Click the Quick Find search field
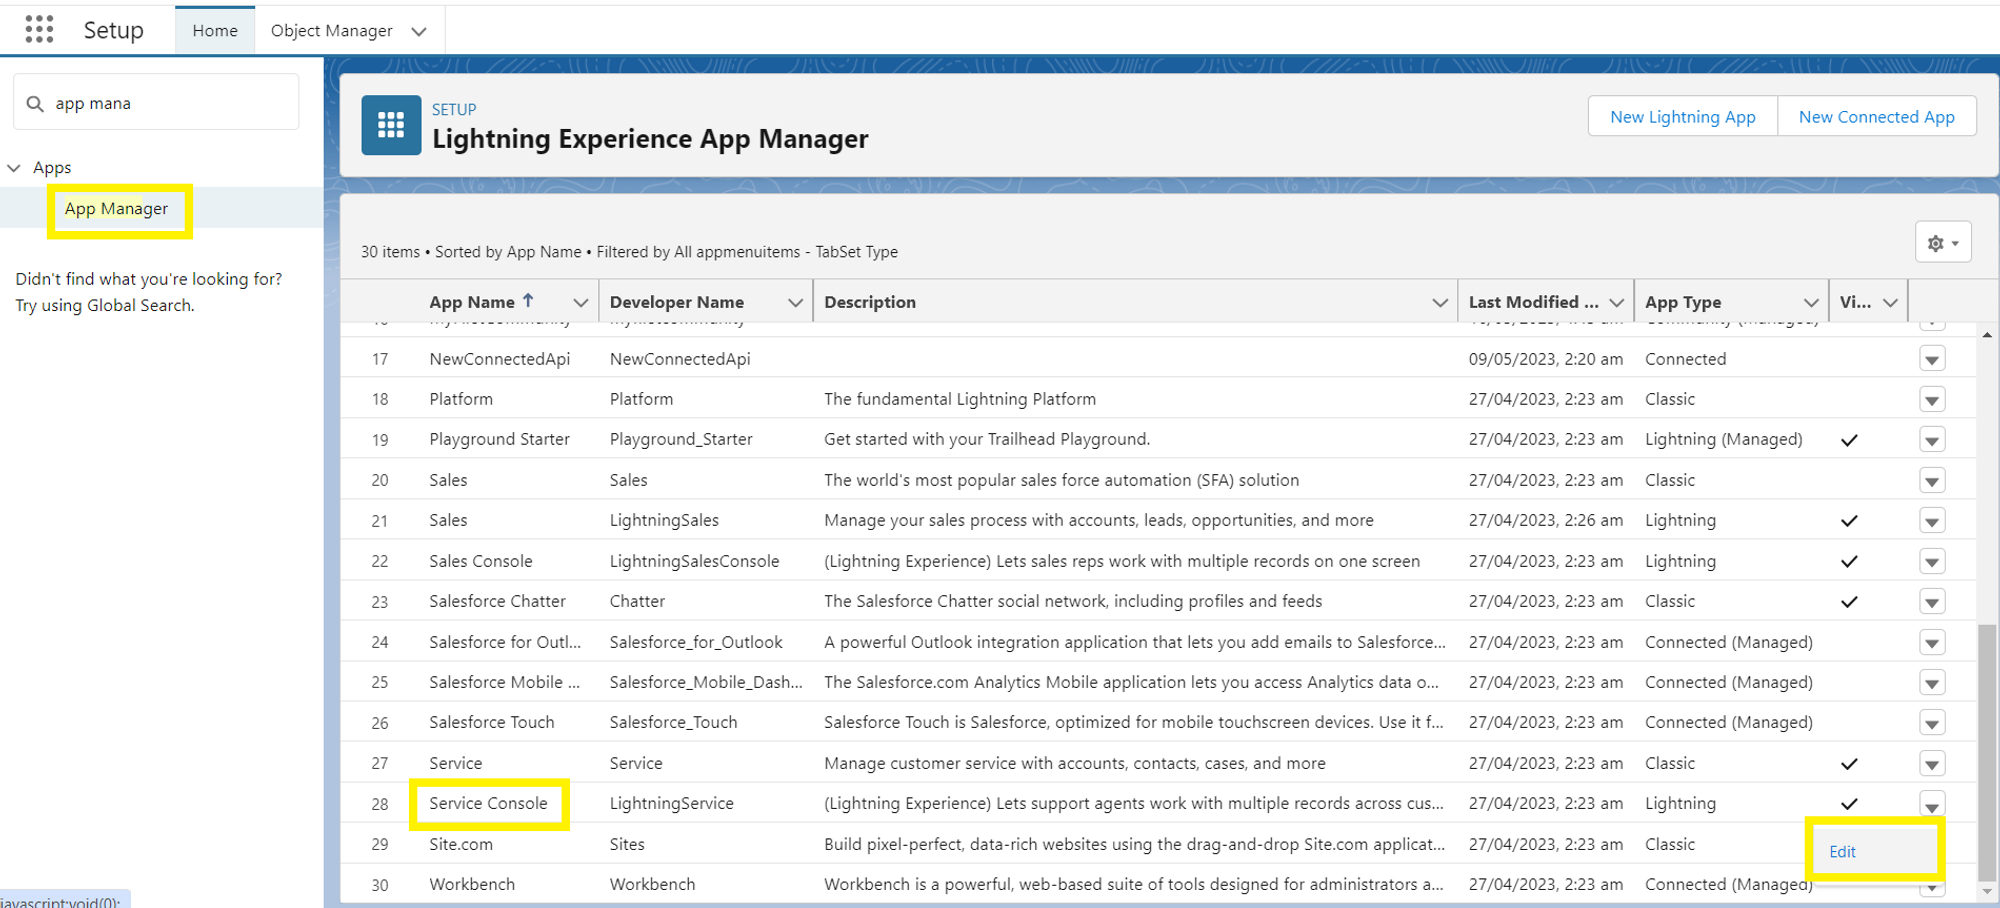2000x908 pixels. click(156, 103)
